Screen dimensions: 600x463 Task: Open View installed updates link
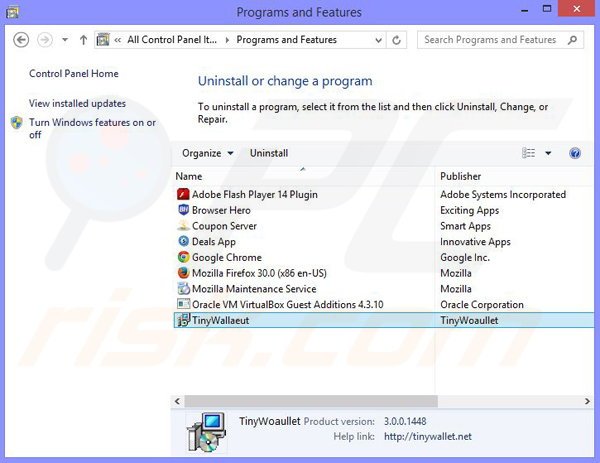click(77, 103)
